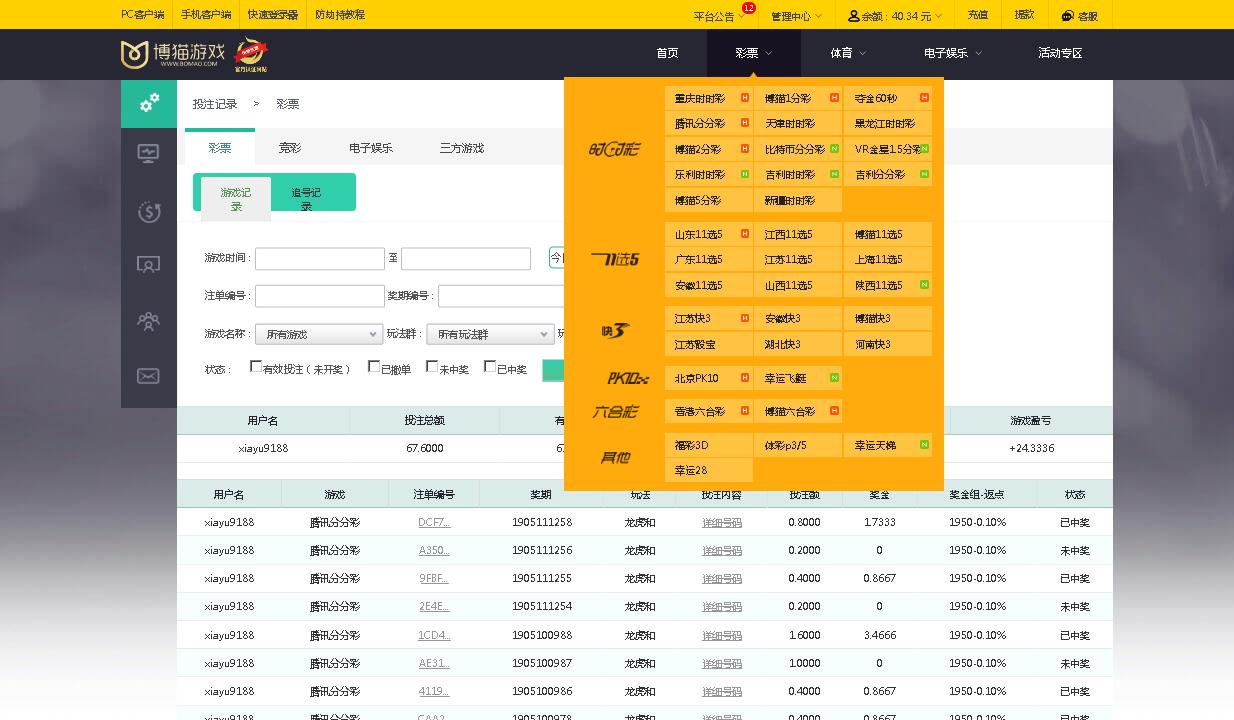The height and width of the screenshot is (720, 1234).
Task: Click the 游戏时间 date input field
Action: click(x=319, y=258)
